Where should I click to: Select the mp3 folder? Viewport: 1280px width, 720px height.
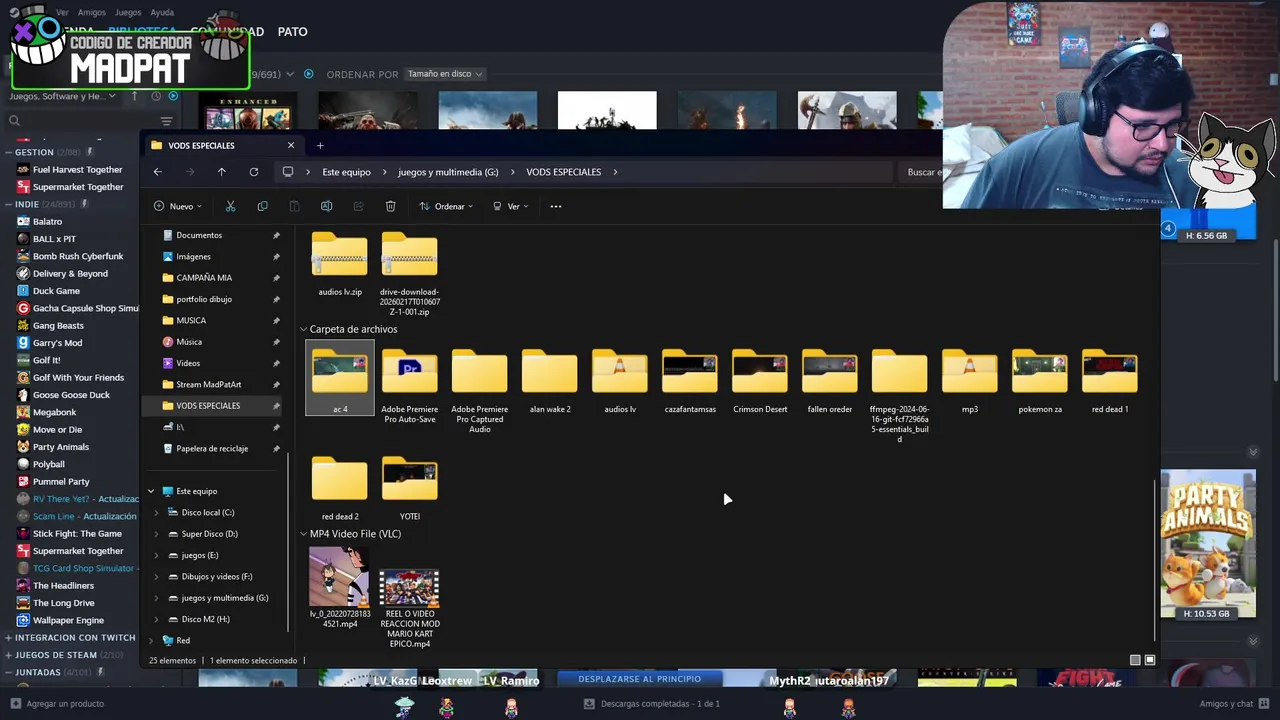click(970, 380)
